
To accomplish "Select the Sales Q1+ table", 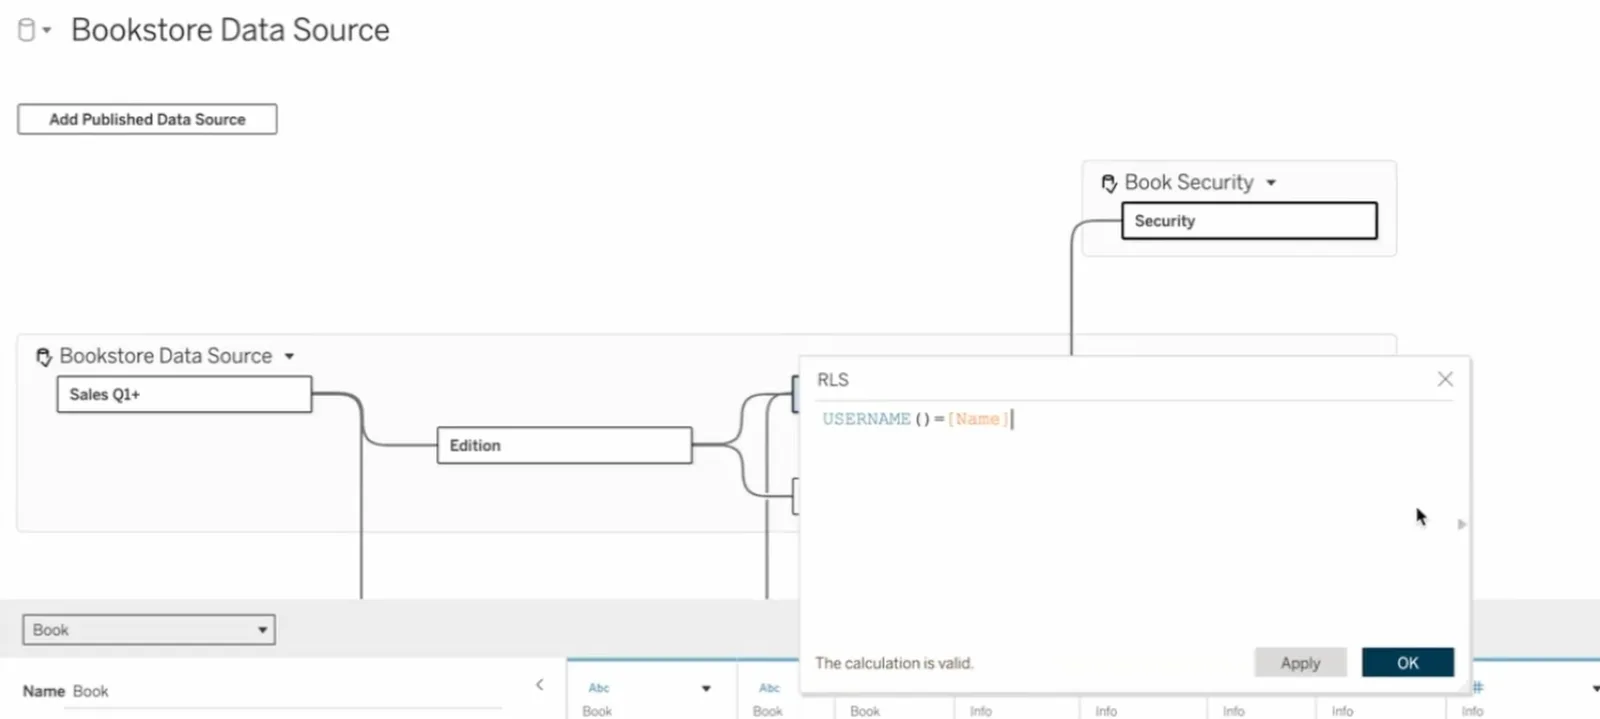I will (184, 394).
